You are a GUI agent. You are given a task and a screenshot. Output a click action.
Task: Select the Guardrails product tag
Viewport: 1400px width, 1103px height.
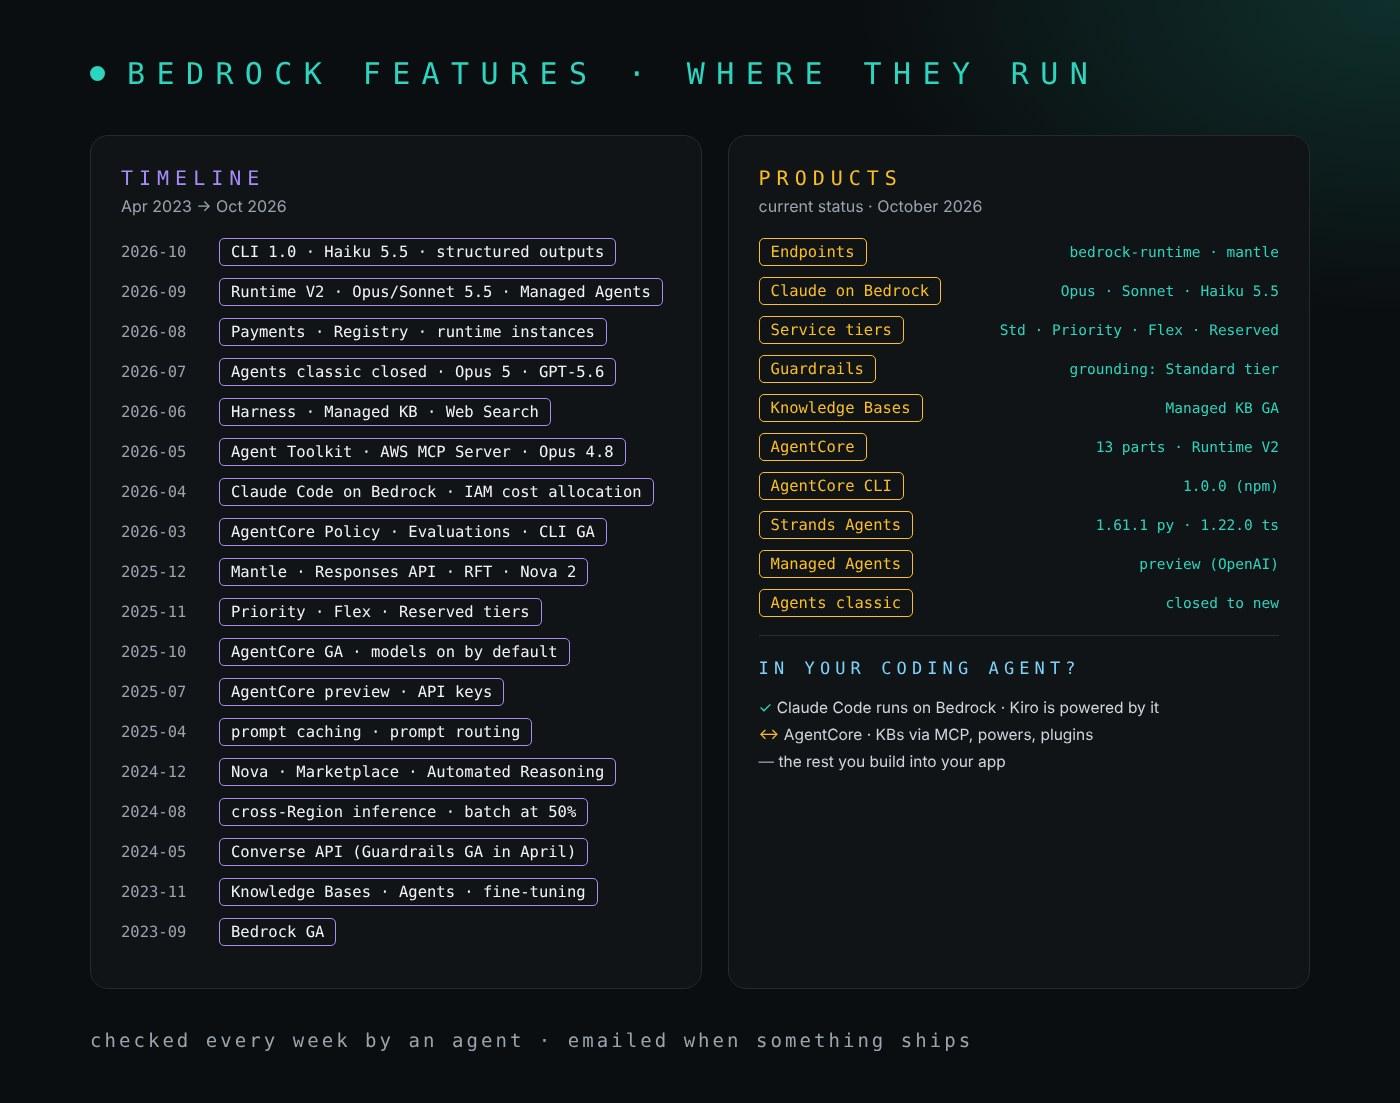click(817, 369)
